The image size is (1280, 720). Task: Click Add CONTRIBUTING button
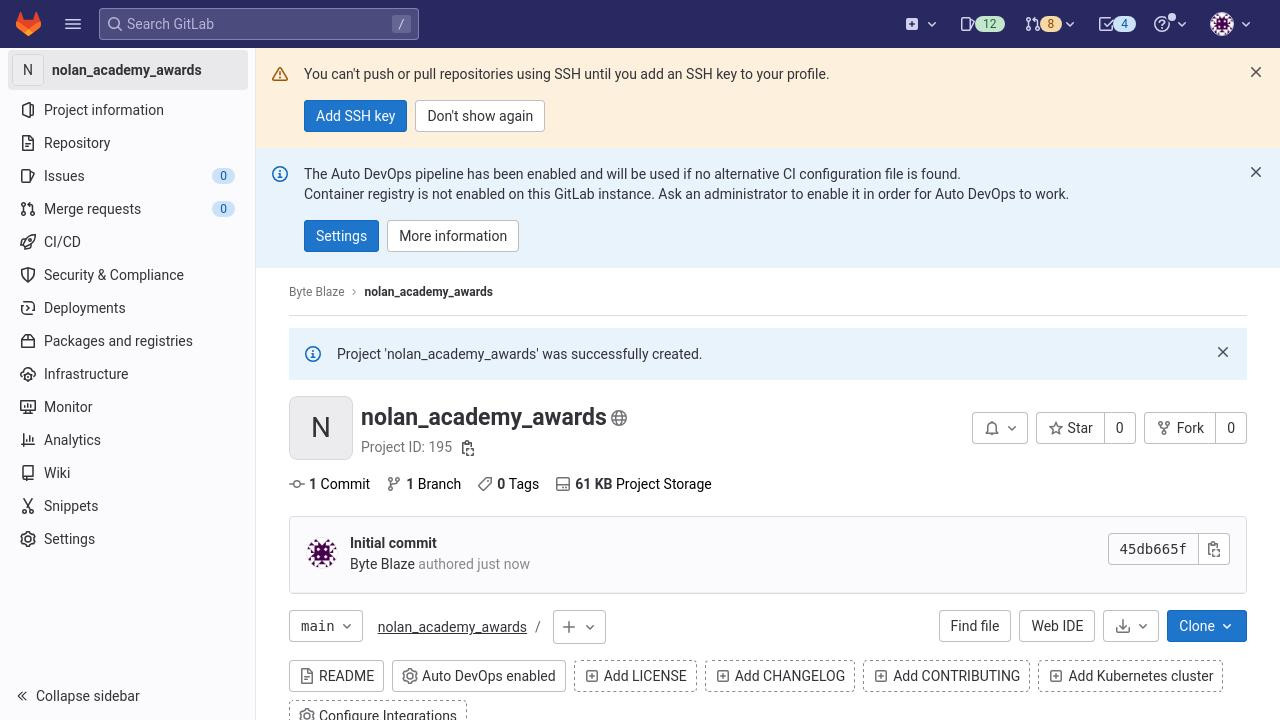[946, 676]
